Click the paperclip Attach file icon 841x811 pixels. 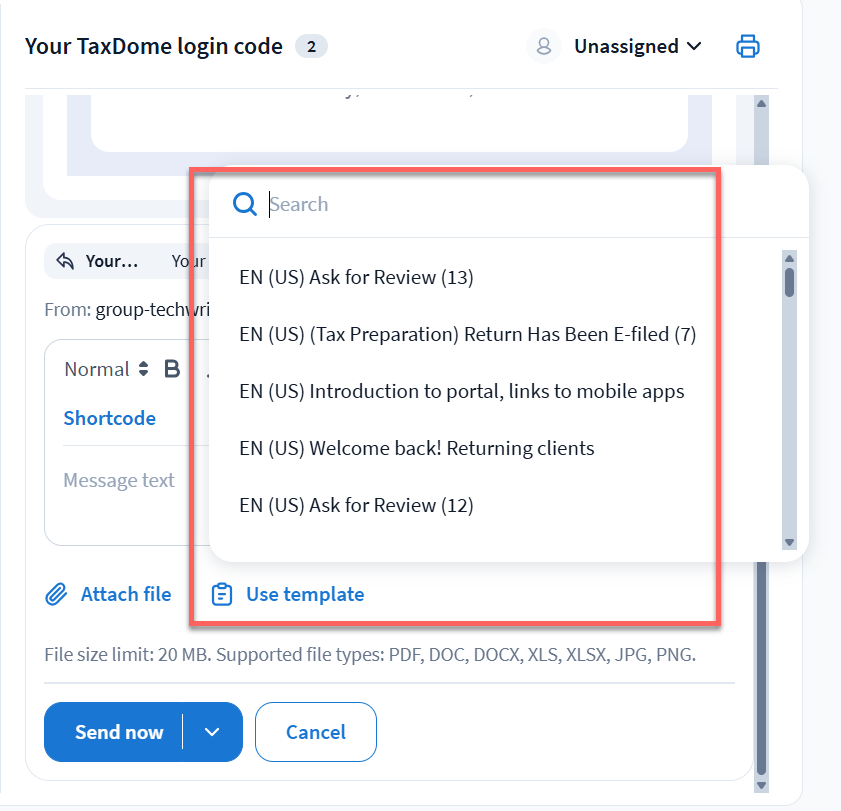56,595
